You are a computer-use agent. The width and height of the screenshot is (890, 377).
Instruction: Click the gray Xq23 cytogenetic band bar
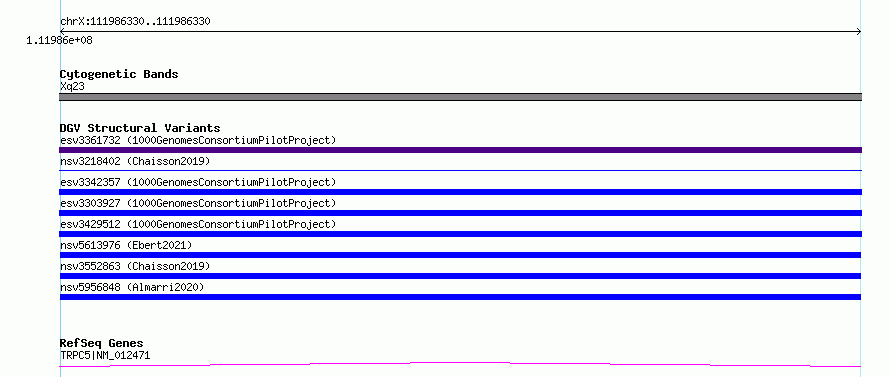click(460, 97)
